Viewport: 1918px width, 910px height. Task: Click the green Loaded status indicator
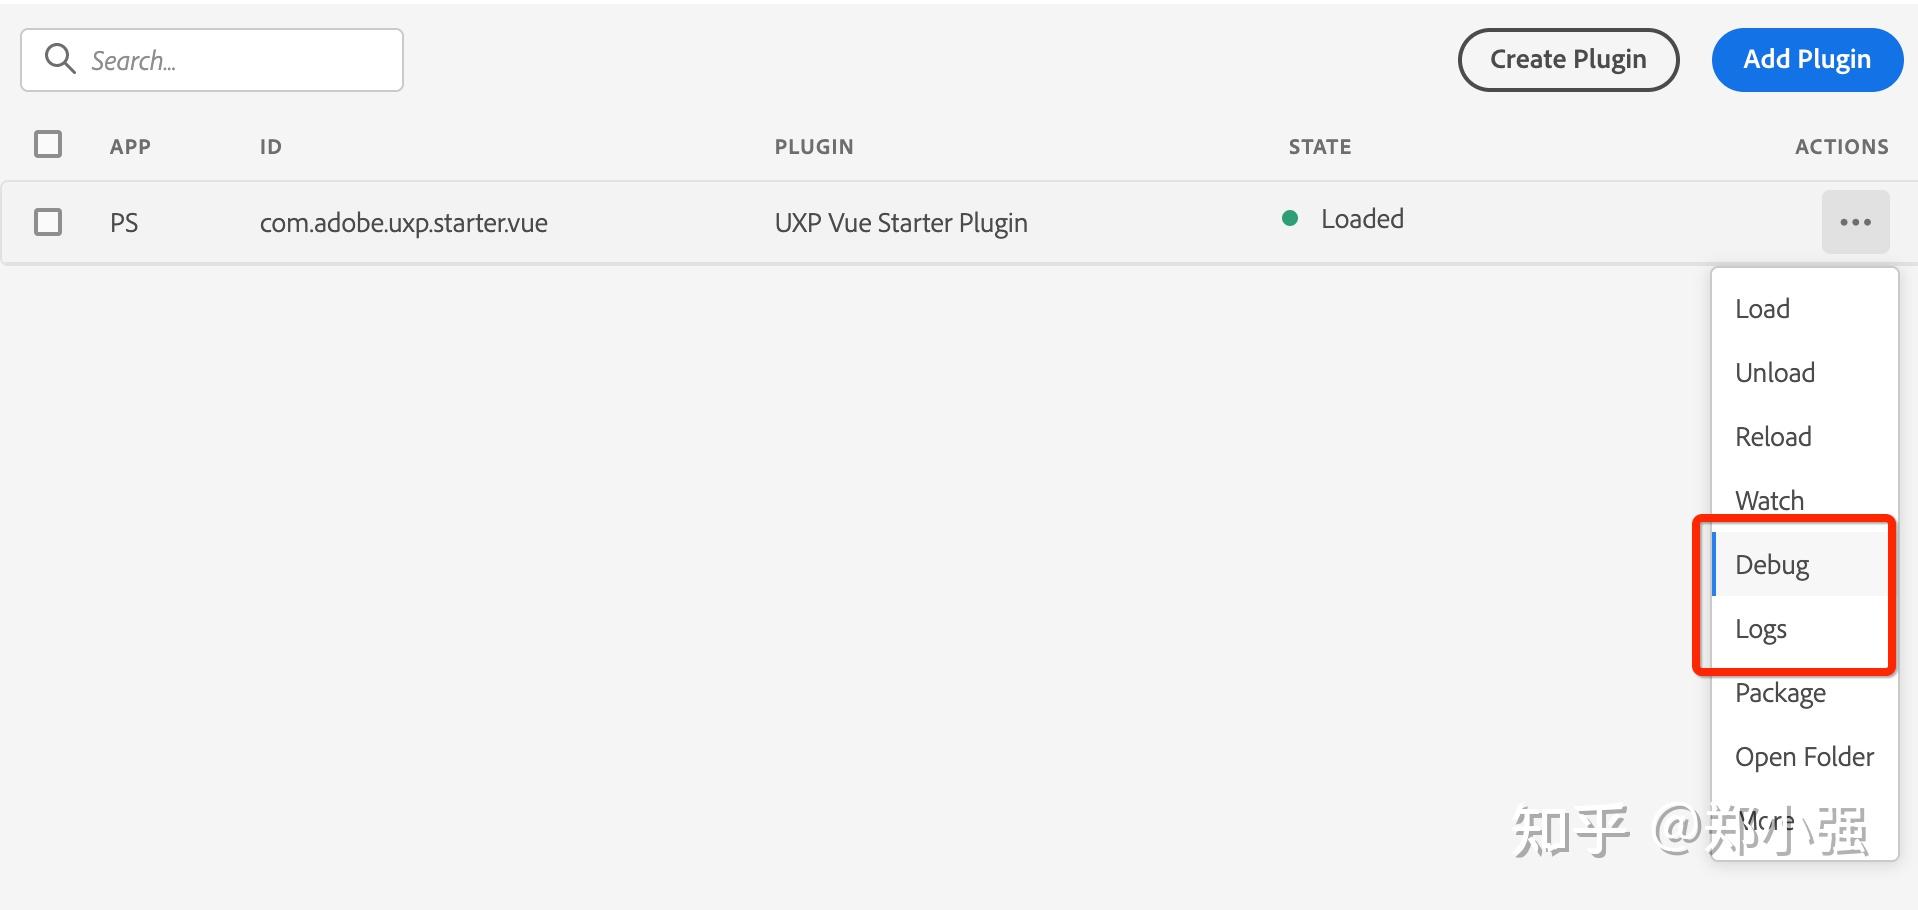pos(1290,217)
